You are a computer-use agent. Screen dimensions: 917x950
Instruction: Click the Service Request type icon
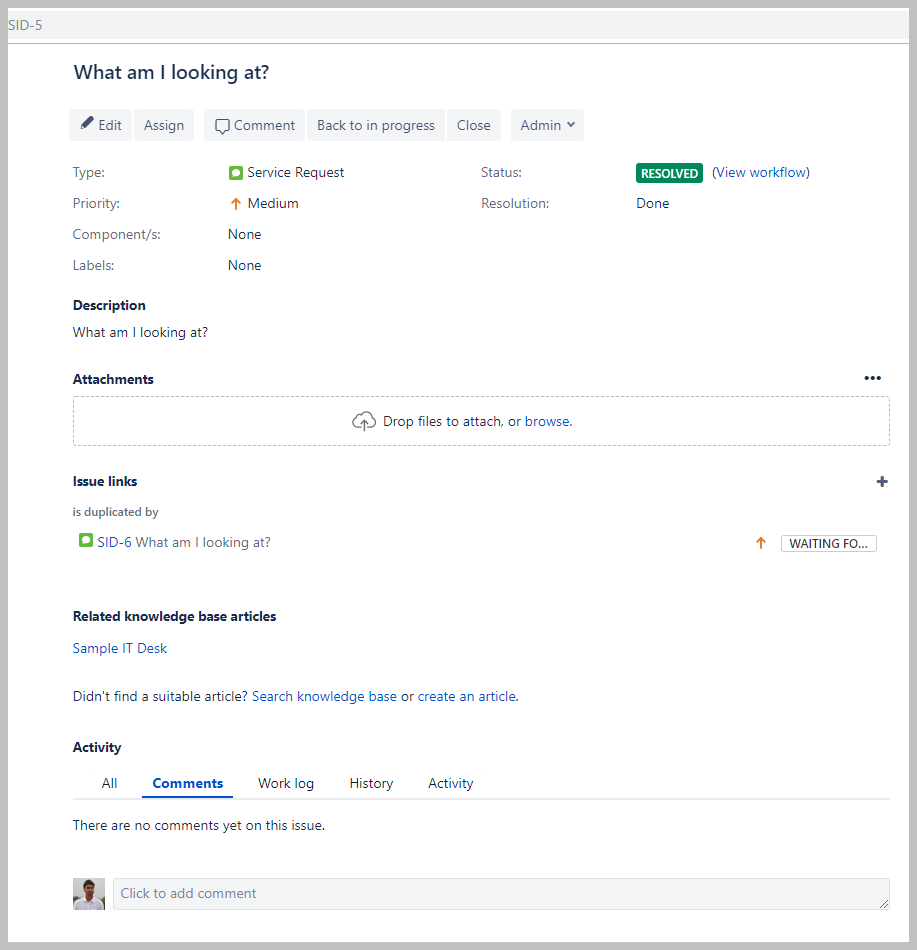(x=236, y=173)
